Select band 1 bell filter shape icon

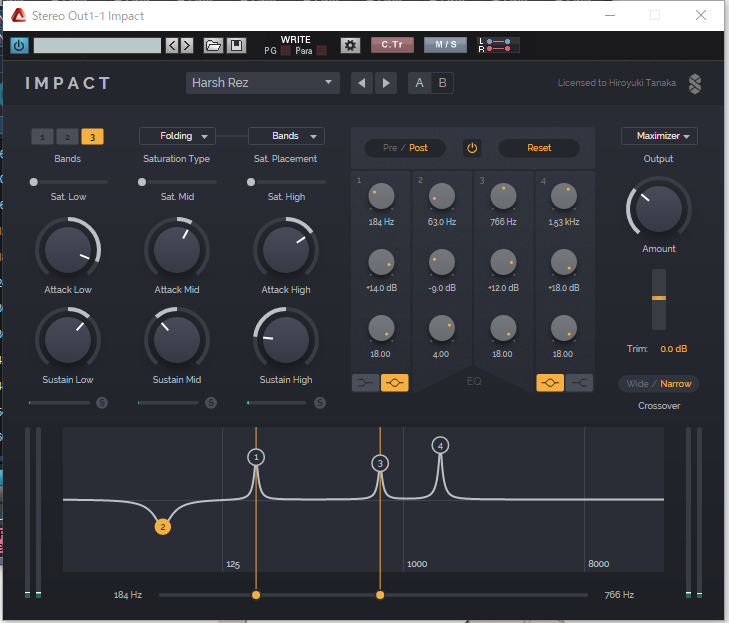(x=394, y=383)
